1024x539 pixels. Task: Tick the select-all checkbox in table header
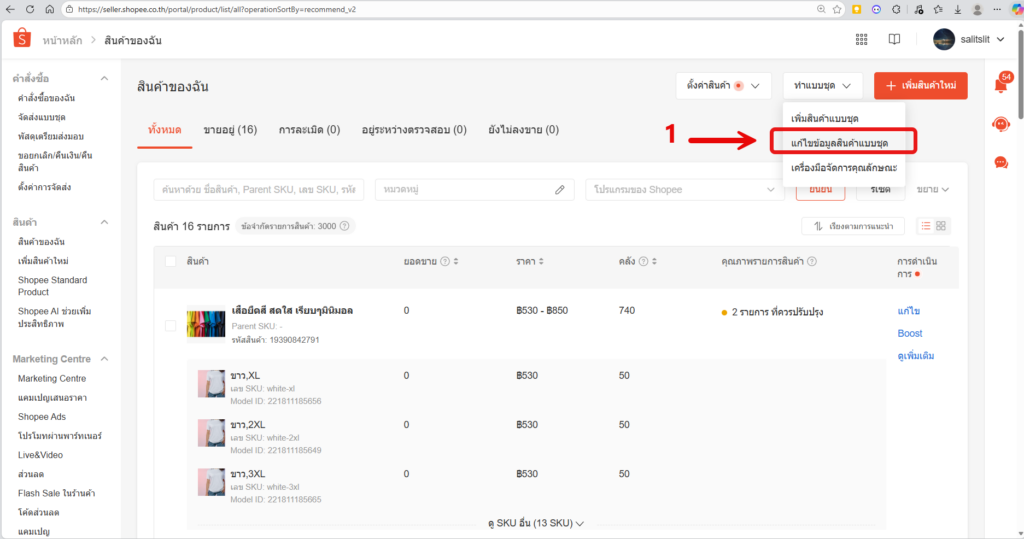170,262
